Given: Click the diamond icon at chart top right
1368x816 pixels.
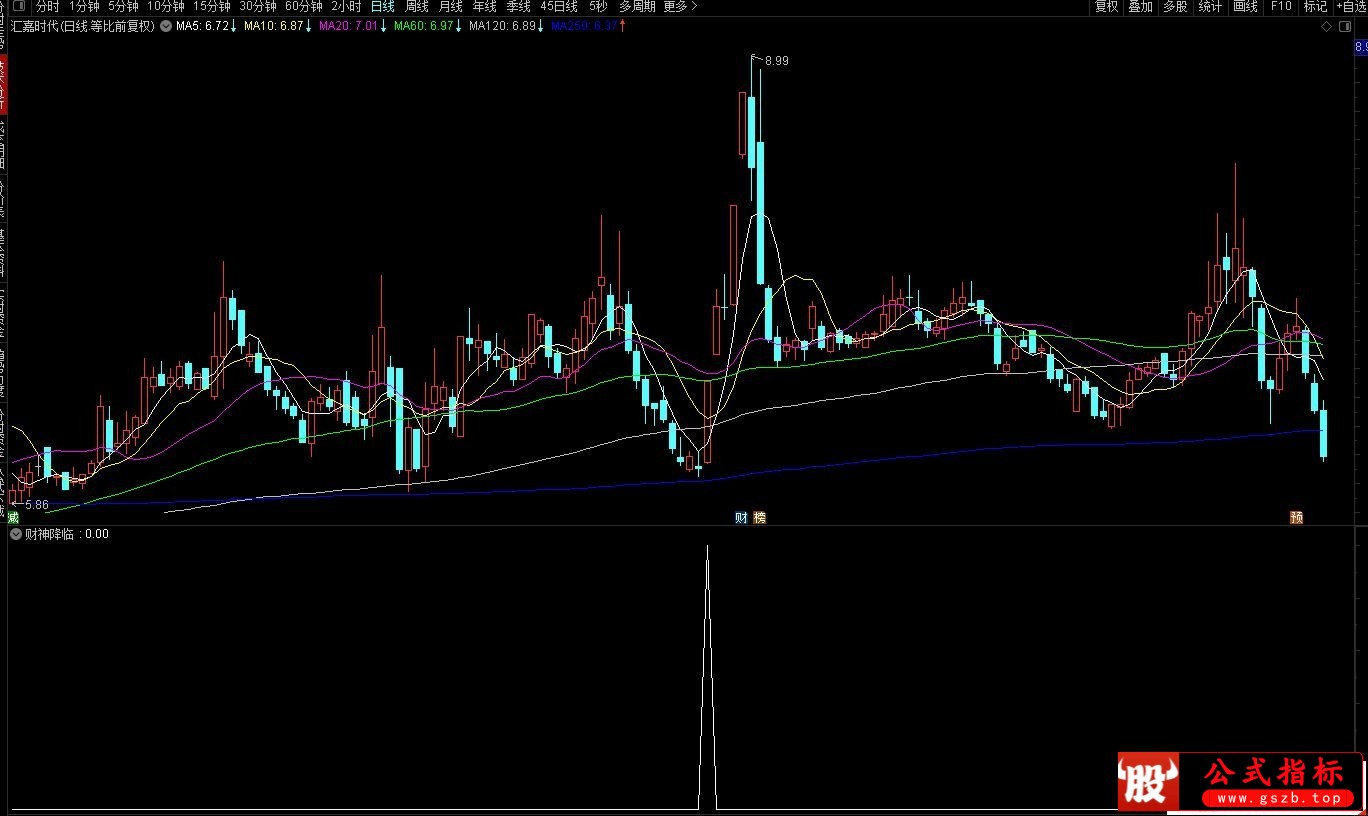Looking at the screenshot, I should (1326, 27).
